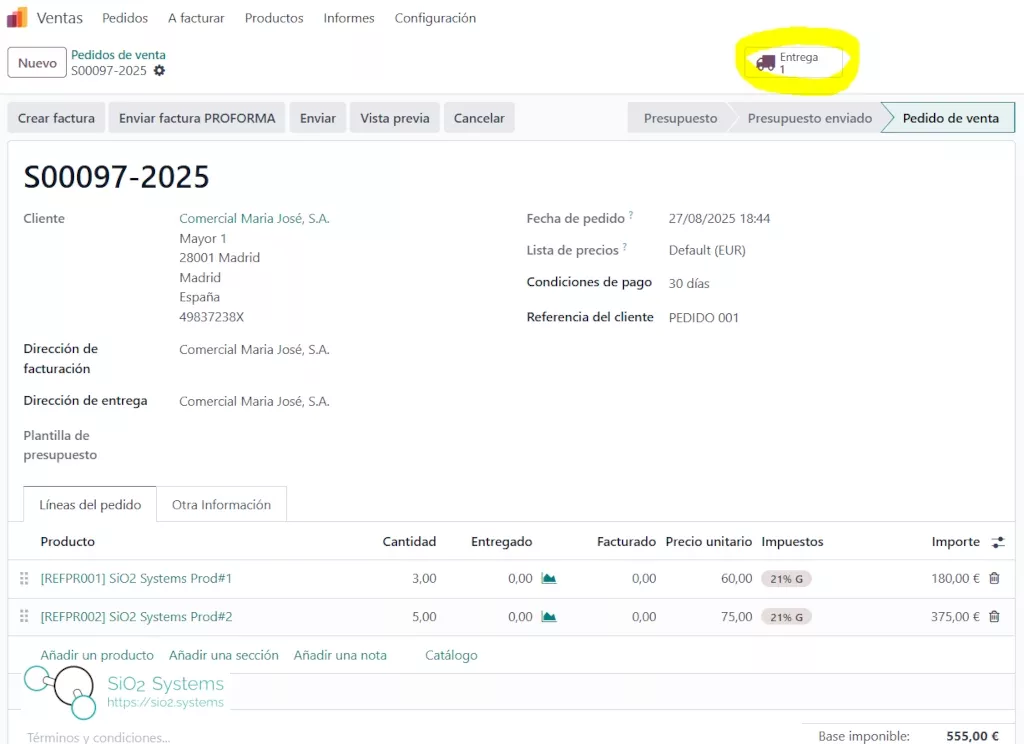Open the gear menu beside S00097-2025
This screenshot has height=744, width=1024.
pos(159,71)
